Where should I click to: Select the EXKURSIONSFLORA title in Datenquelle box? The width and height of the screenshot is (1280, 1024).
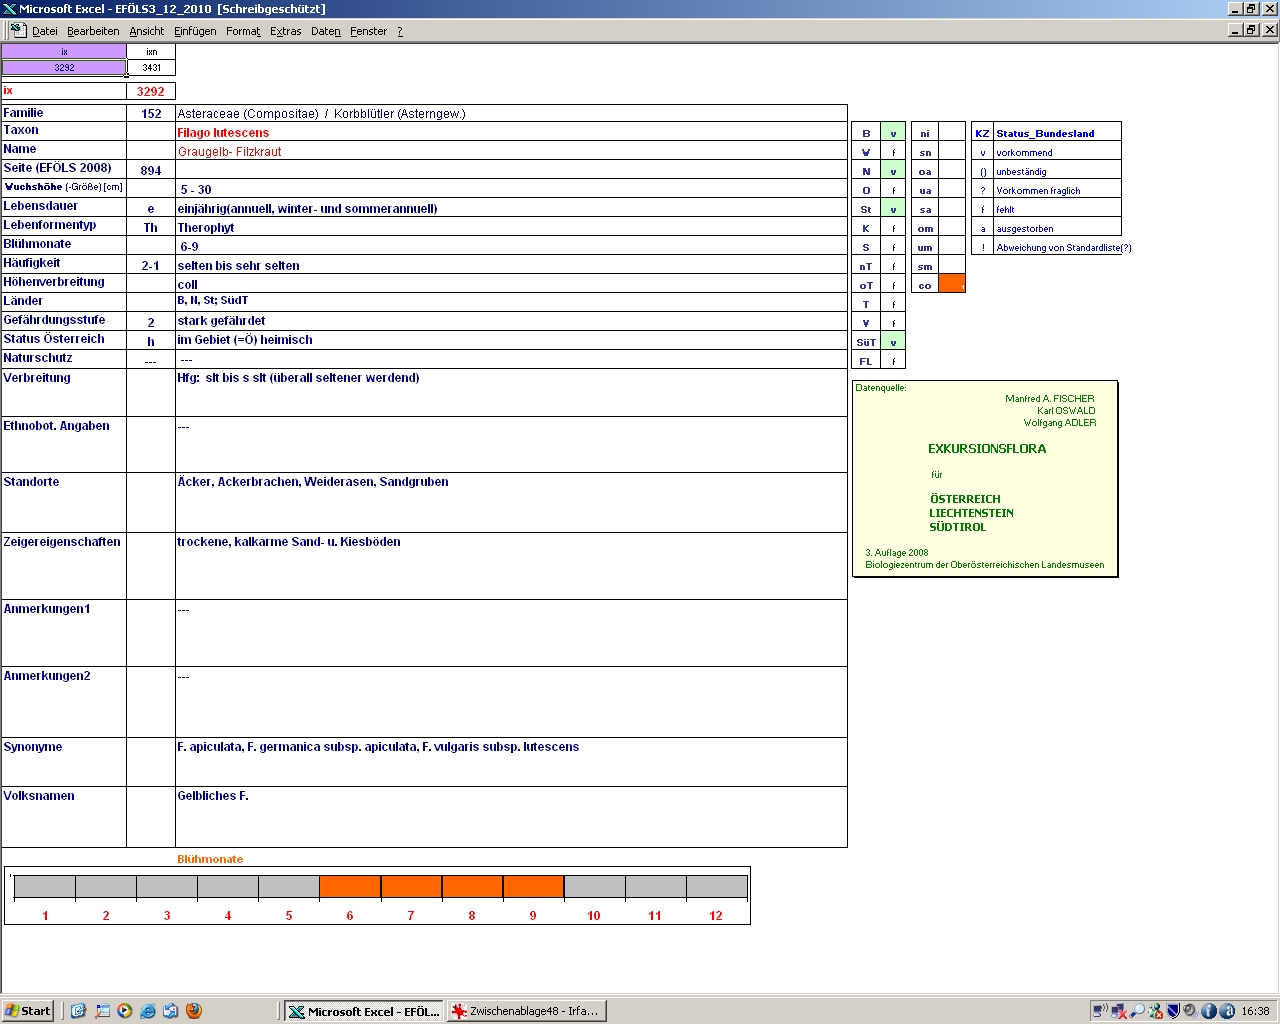click(x=987, y=449)
